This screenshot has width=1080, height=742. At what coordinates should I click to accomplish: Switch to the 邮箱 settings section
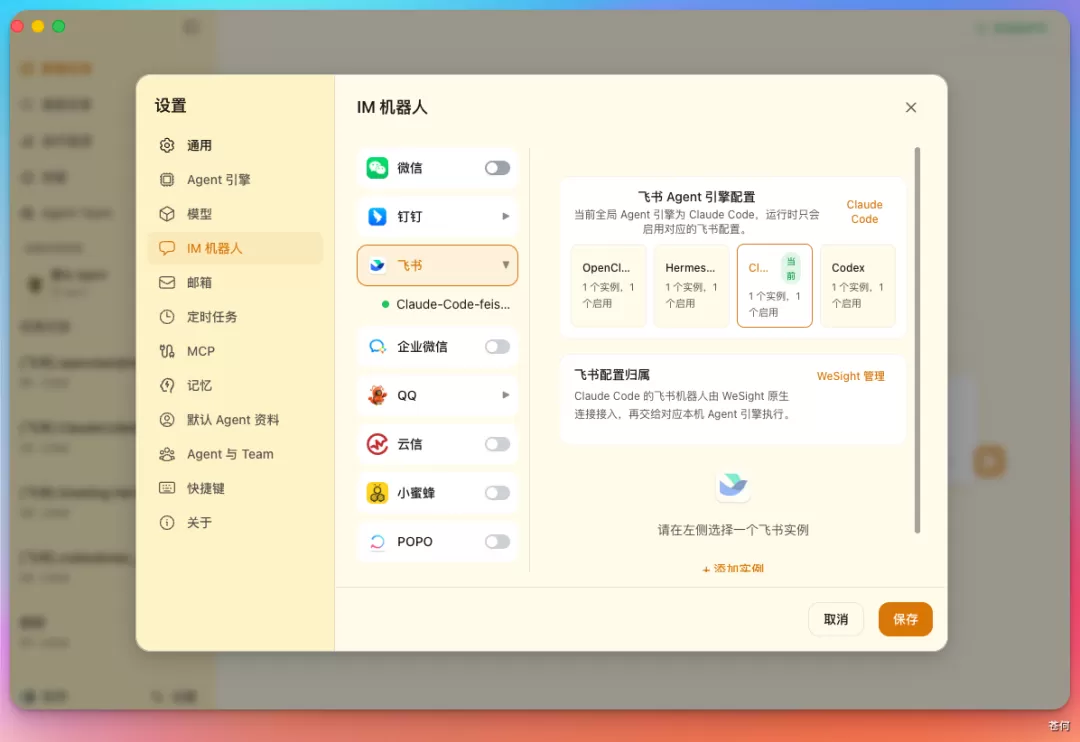(x=235, y=282)
